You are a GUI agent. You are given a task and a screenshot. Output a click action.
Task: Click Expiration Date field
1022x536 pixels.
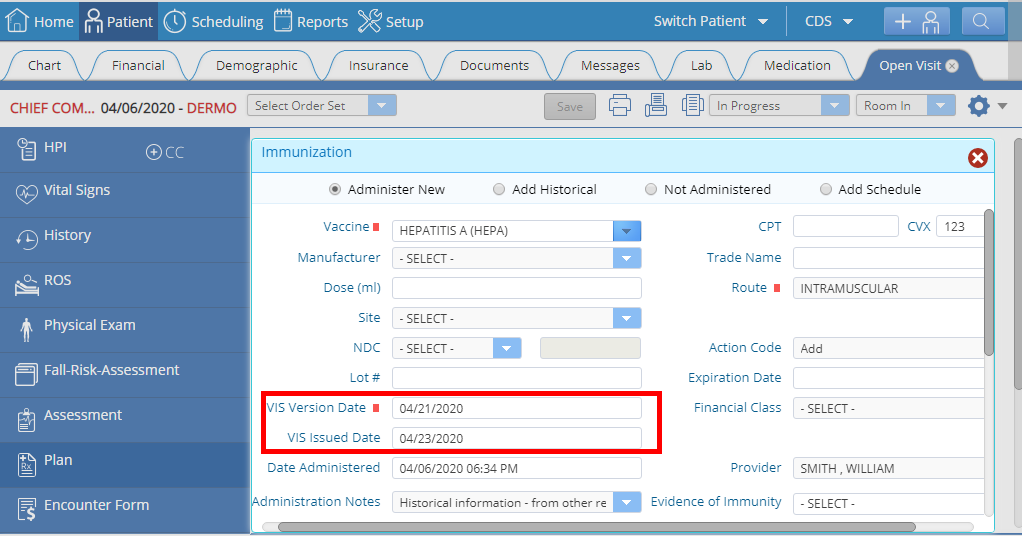tap(888, 378)
